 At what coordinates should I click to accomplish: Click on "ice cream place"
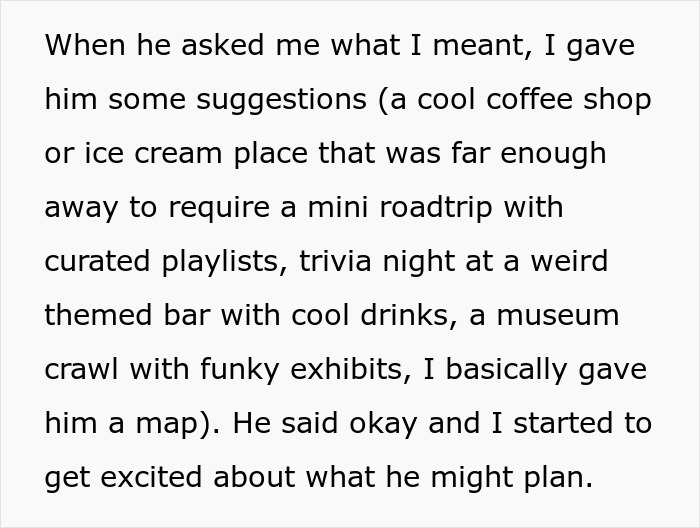point(184,154)
